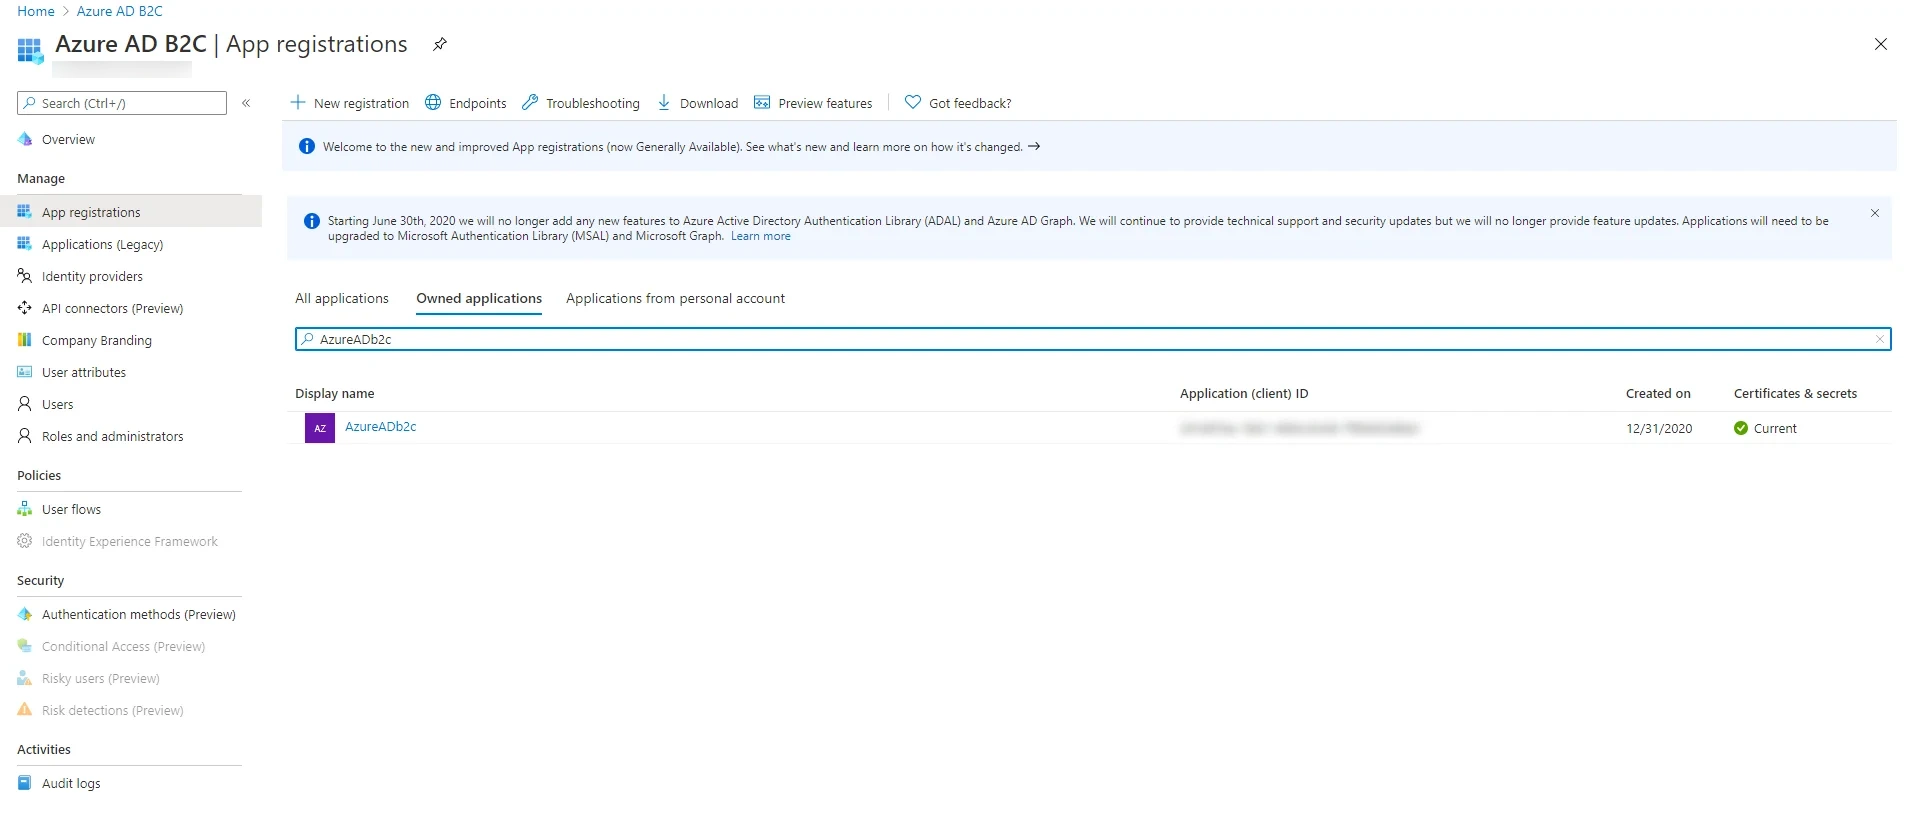Click the Download arrow icon
This screenshot has height=837, width=1907.
pyautogui.click(x=664, y=103)
